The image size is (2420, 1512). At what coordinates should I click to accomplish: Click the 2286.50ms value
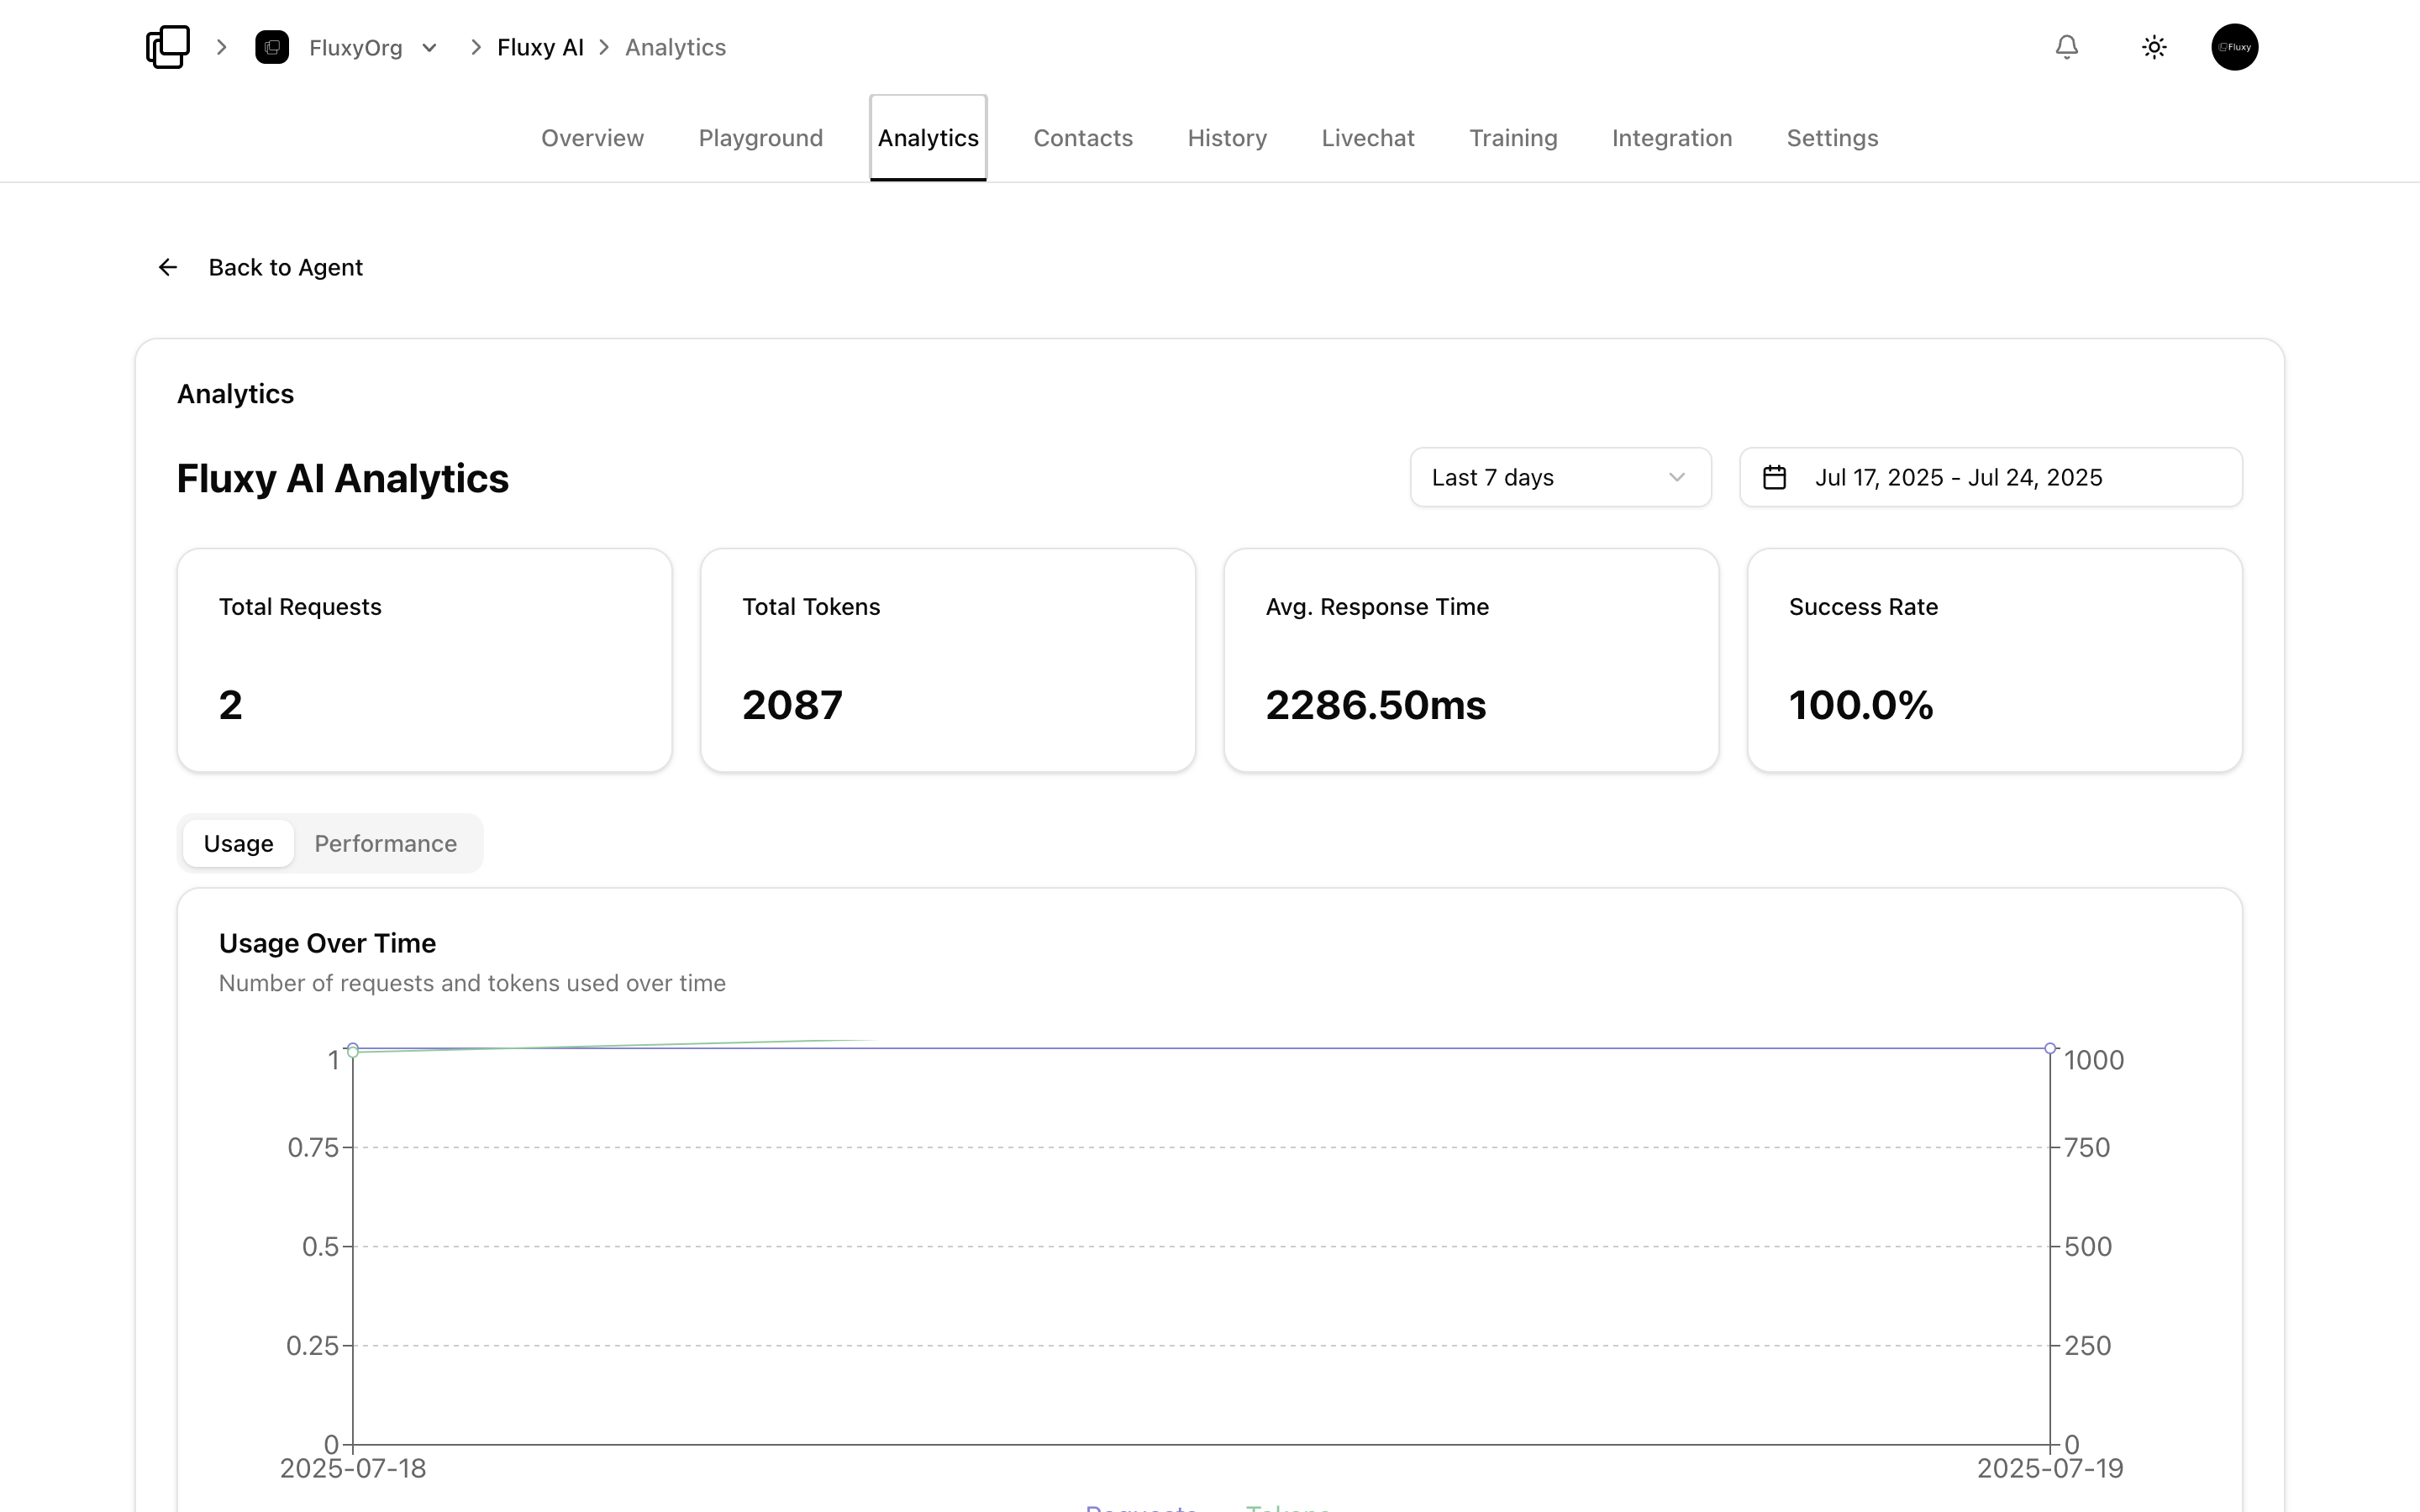(x=1375, y=705)
